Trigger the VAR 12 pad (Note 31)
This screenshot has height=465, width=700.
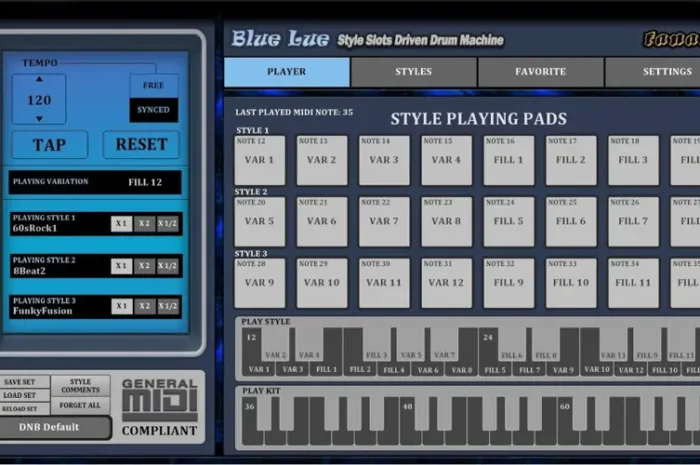446,283
